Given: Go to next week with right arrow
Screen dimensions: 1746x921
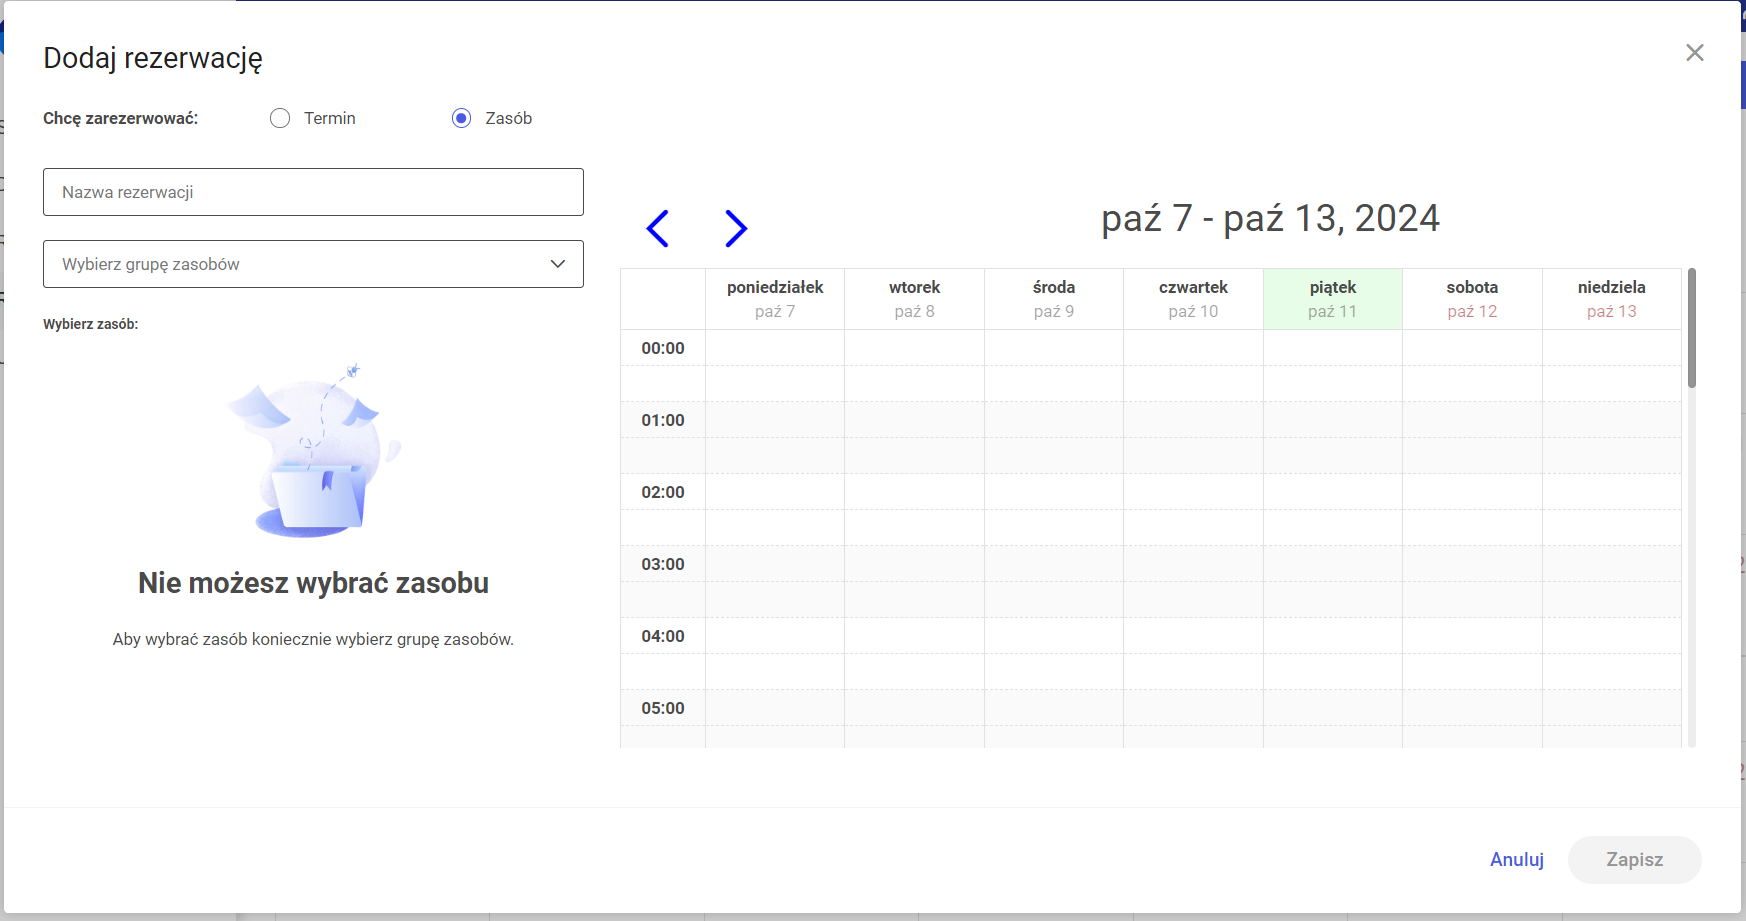Looking at the screenshot, I should [x=736, y=228].
